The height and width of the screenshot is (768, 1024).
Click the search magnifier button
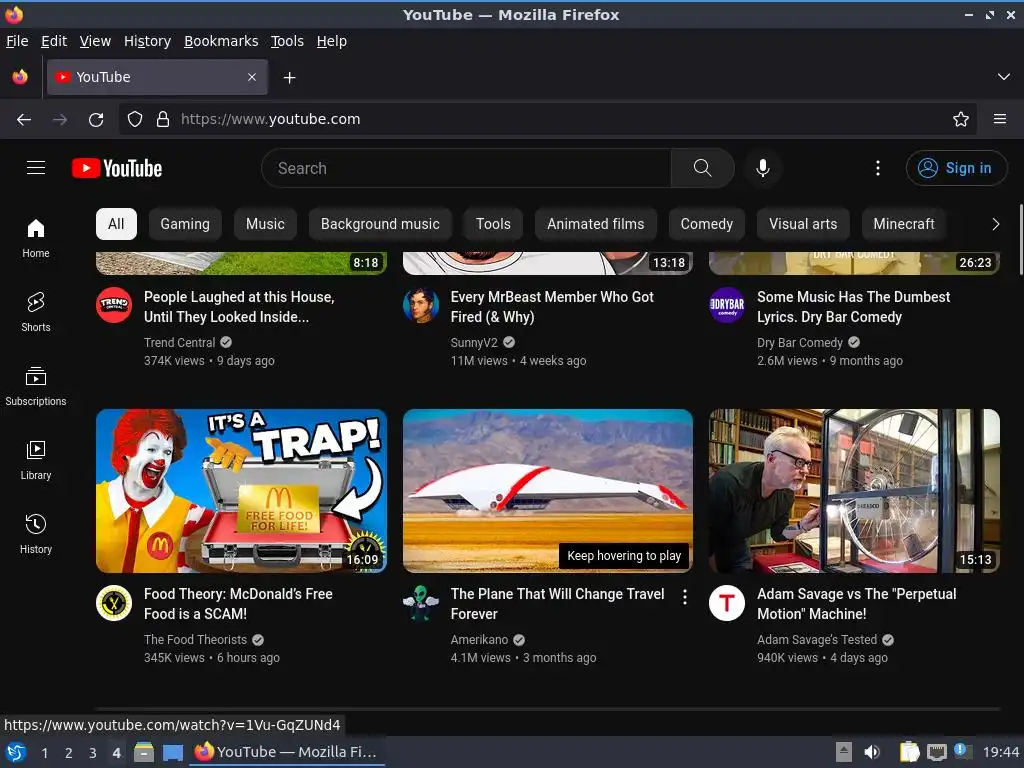pos(702,168)
